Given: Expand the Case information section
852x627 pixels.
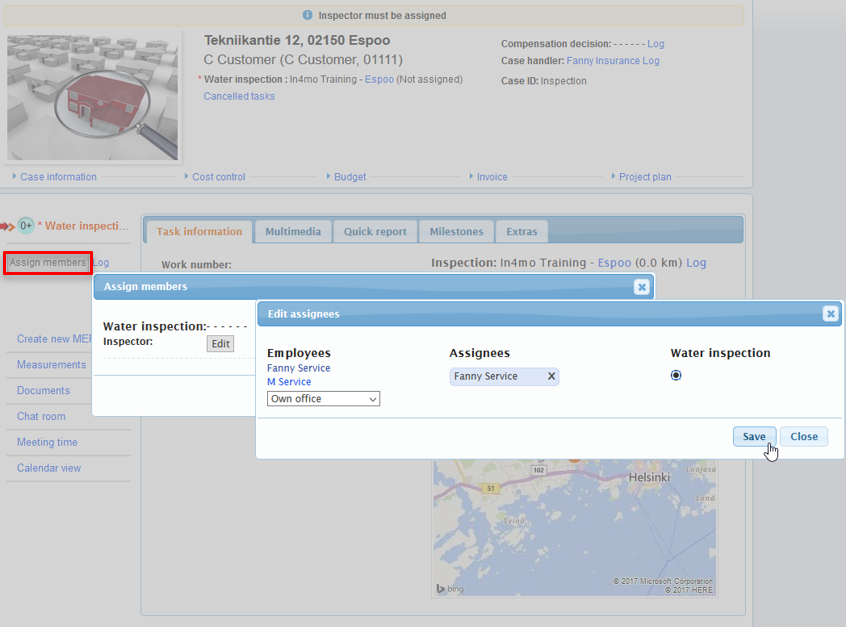Looking at the screenshot, I should click(58, 177).
